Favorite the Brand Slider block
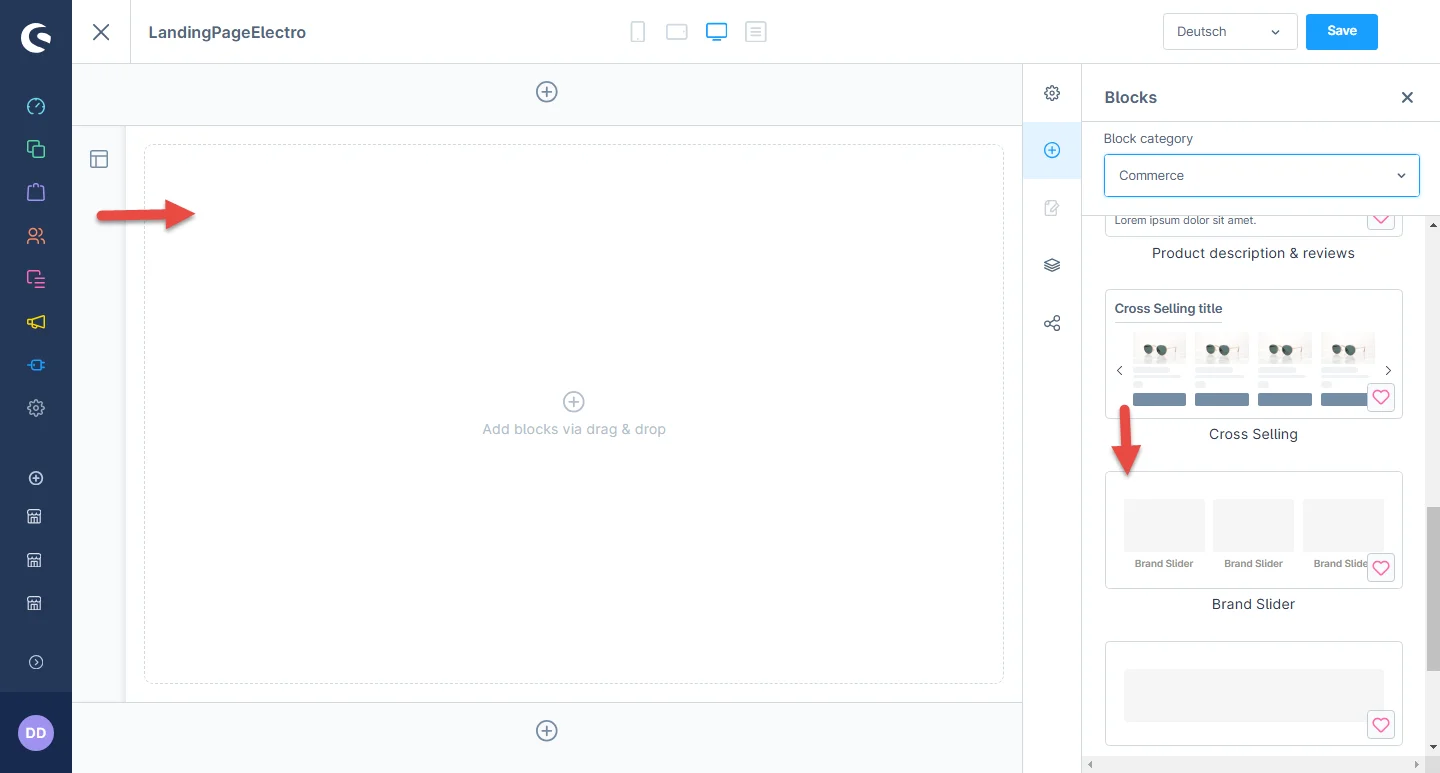Image resolution: width=1440 pixels, height=773 pixels. tap(1380, 568)
